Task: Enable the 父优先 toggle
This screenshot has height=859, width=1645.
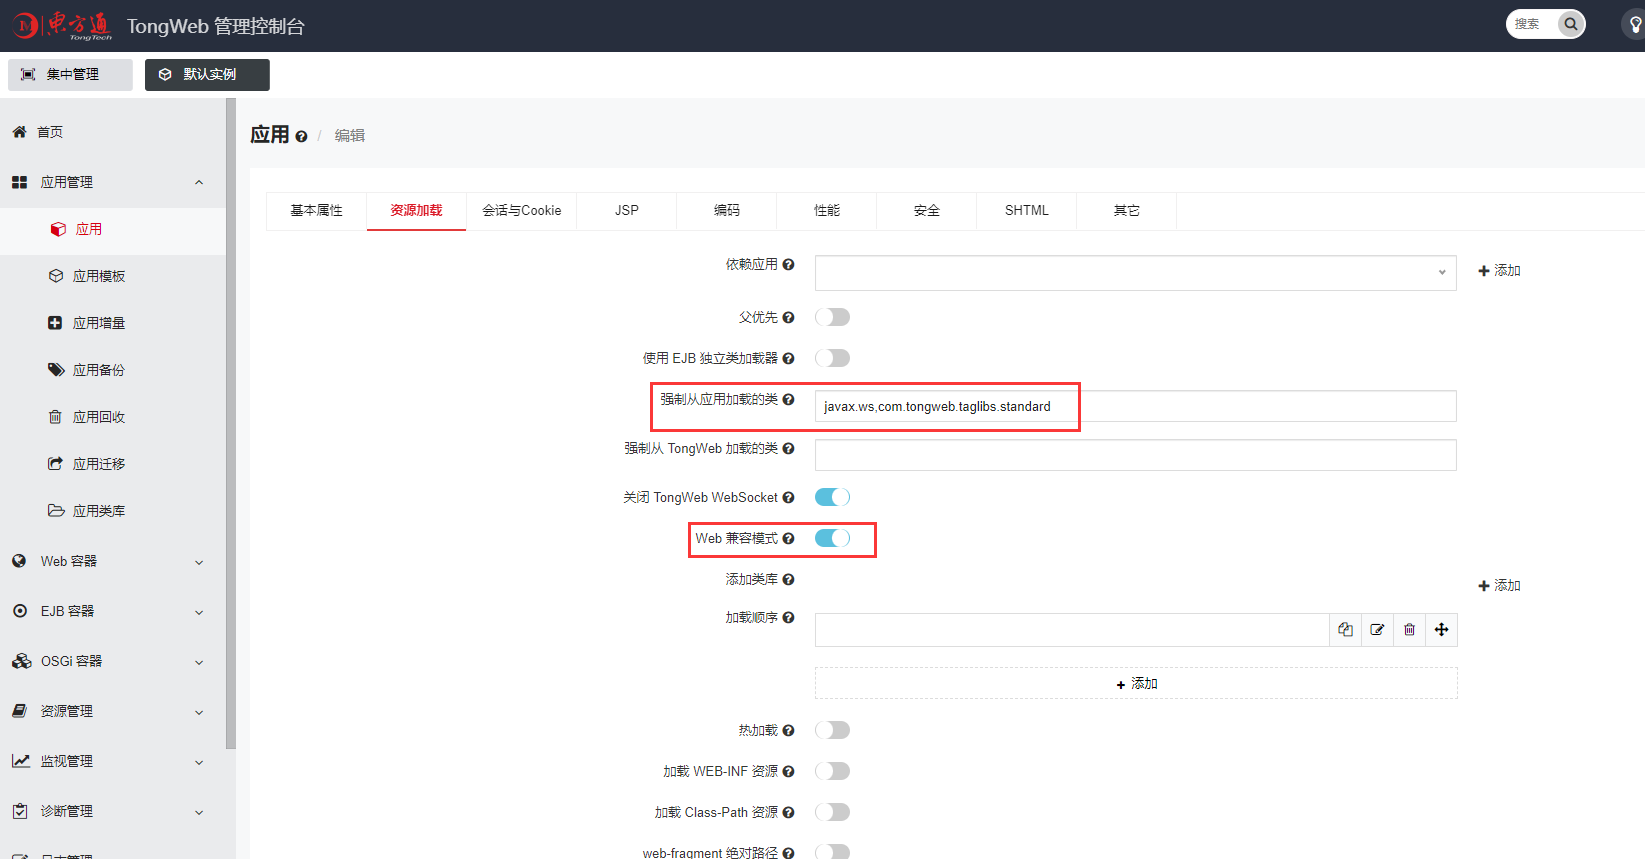Action: tap(832, 317)
